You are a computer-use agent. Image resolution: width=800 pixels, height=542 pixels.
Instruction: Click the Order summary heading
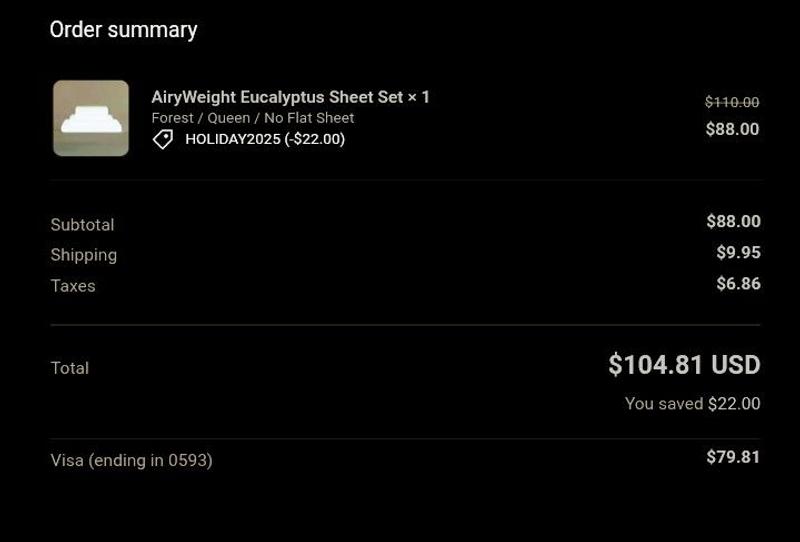(x=123, y=30)
